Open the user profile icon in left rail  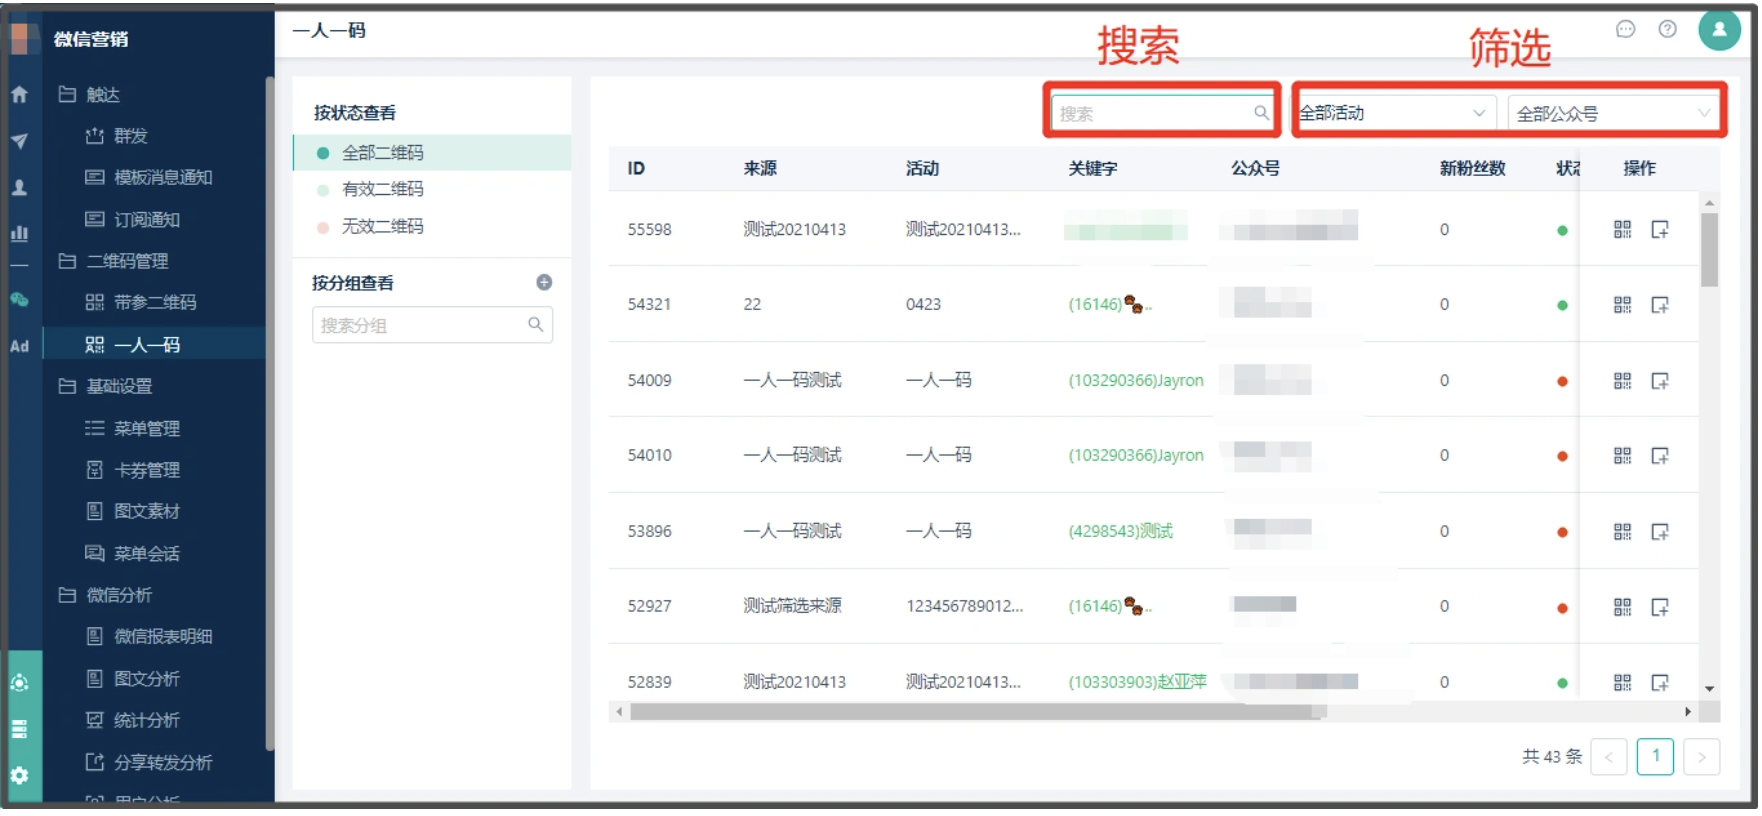pyautogui.click(x=19, y=187)
